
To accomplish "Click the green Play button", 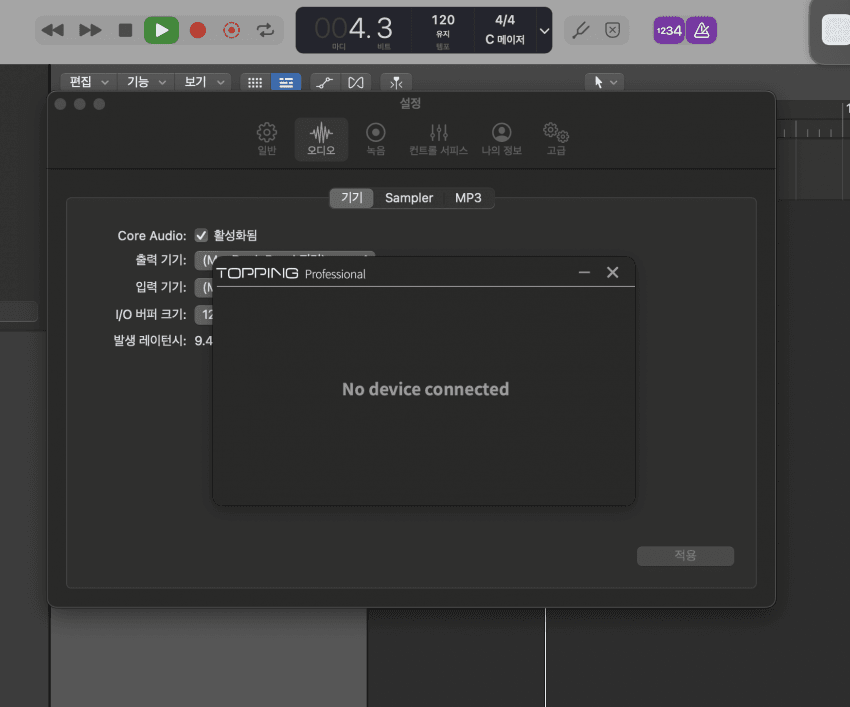I will pyautogui.click(x=161, y=30).
